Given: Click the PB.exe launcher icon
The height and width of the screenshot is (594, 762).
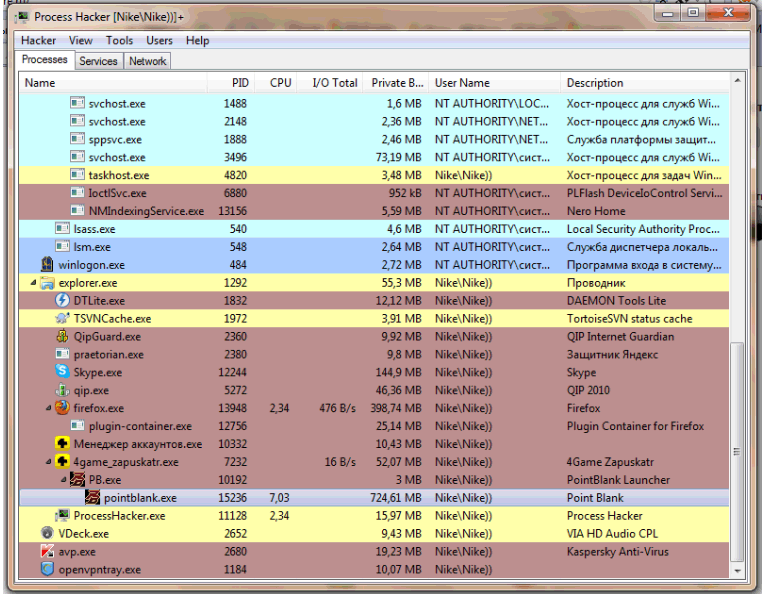Looking at the screenshot, I should (x=78, y=479).
